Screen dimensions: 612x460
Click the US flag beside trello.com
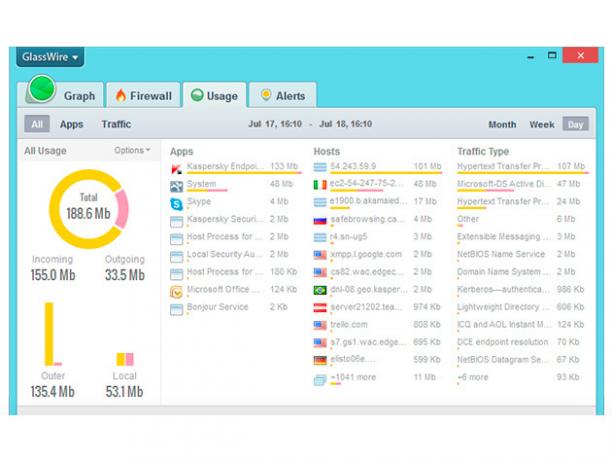click(x=320, y=325)
